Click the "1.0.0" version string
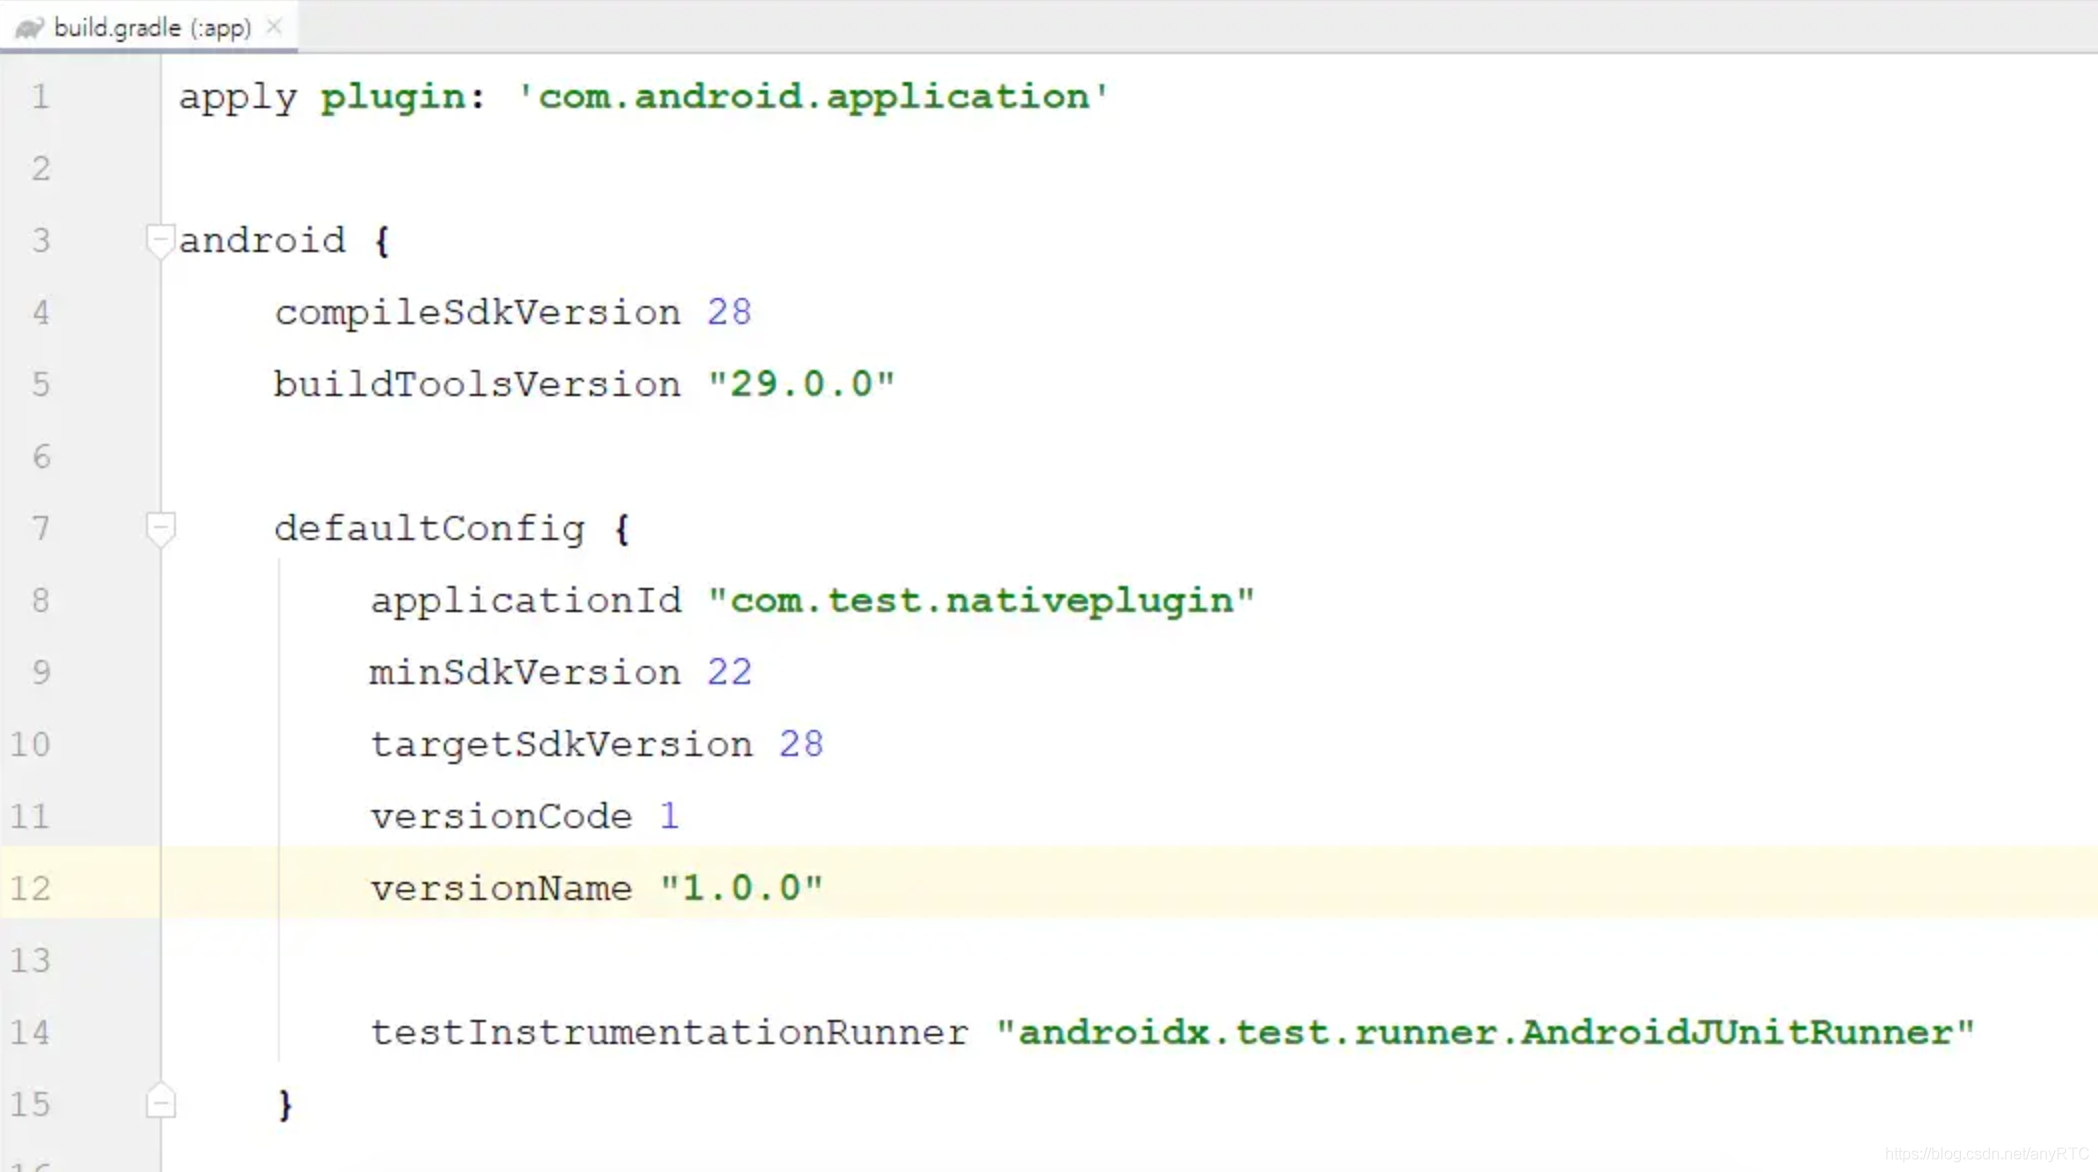The width and height of the screenshot is (2098, 1172). tap(741, 888)
